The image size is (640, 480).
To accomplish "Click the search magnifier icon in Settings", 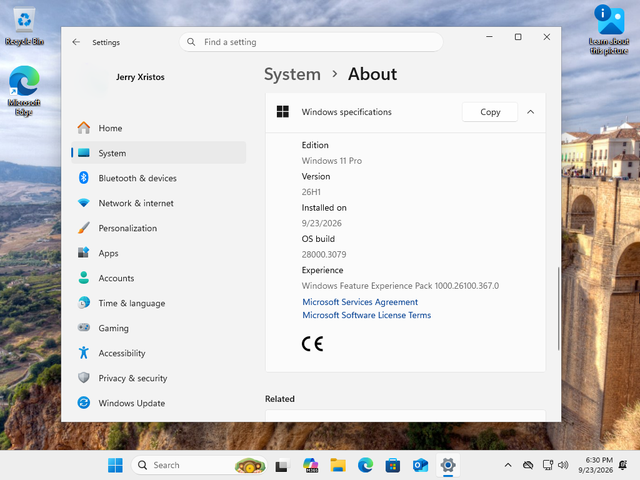I will tap(191, 42).
